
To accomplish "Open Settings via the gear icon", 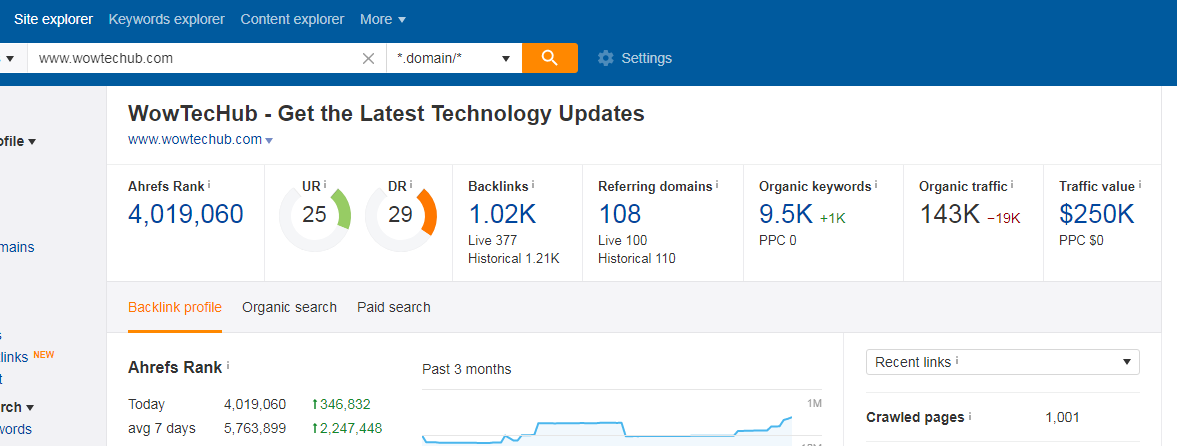I will 605,58.
